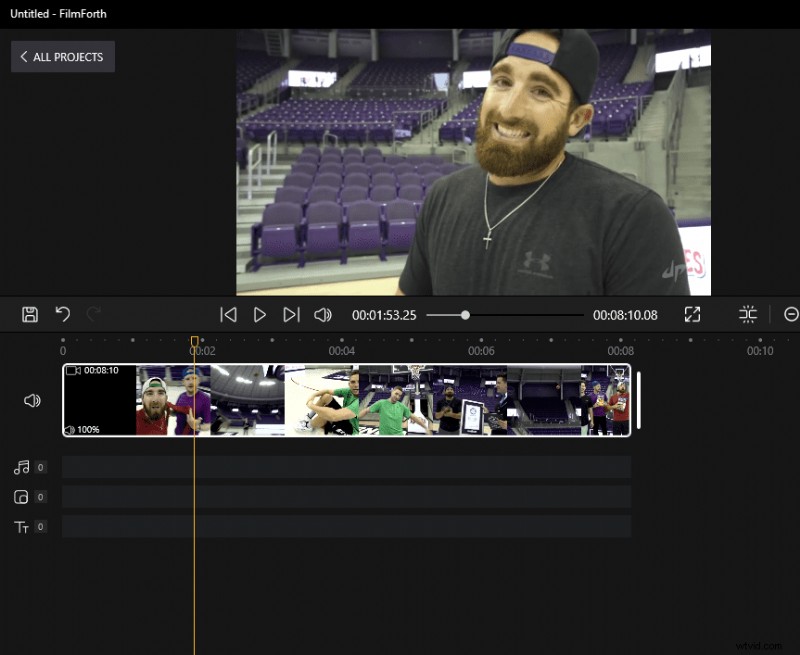This screenshot has width=800, height=655.
Task: Open the All Projects screen
Action: tap(62, 56)
